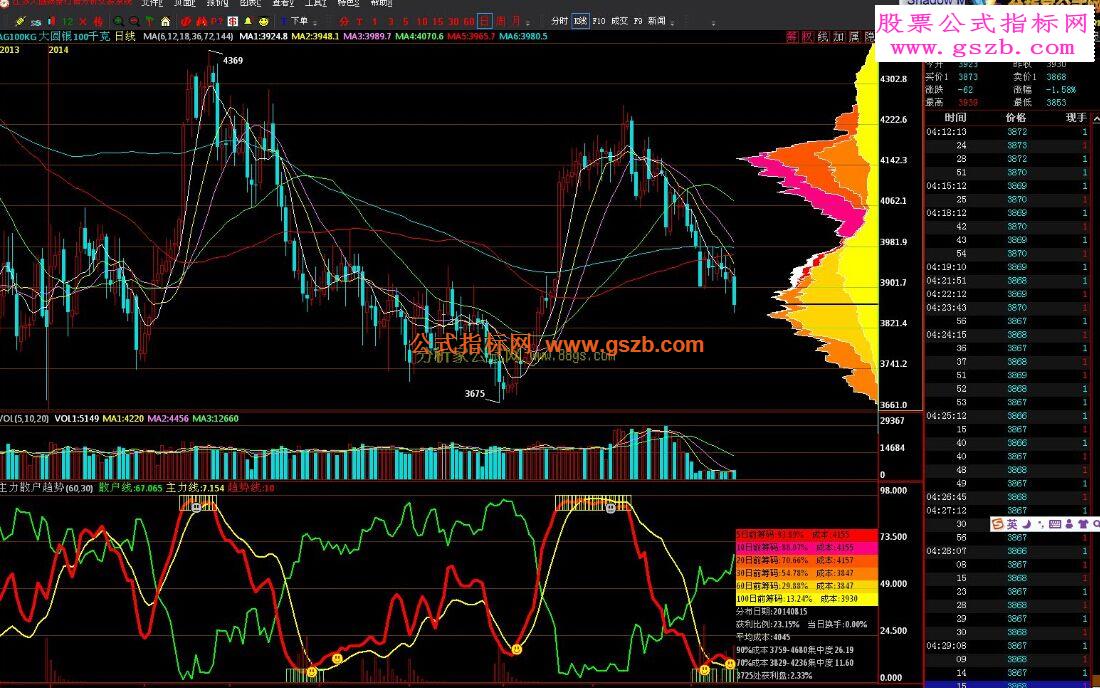Click the green 12 toolbar icon
Viewport: 1100px width, 688px height.
click(68, 22)
